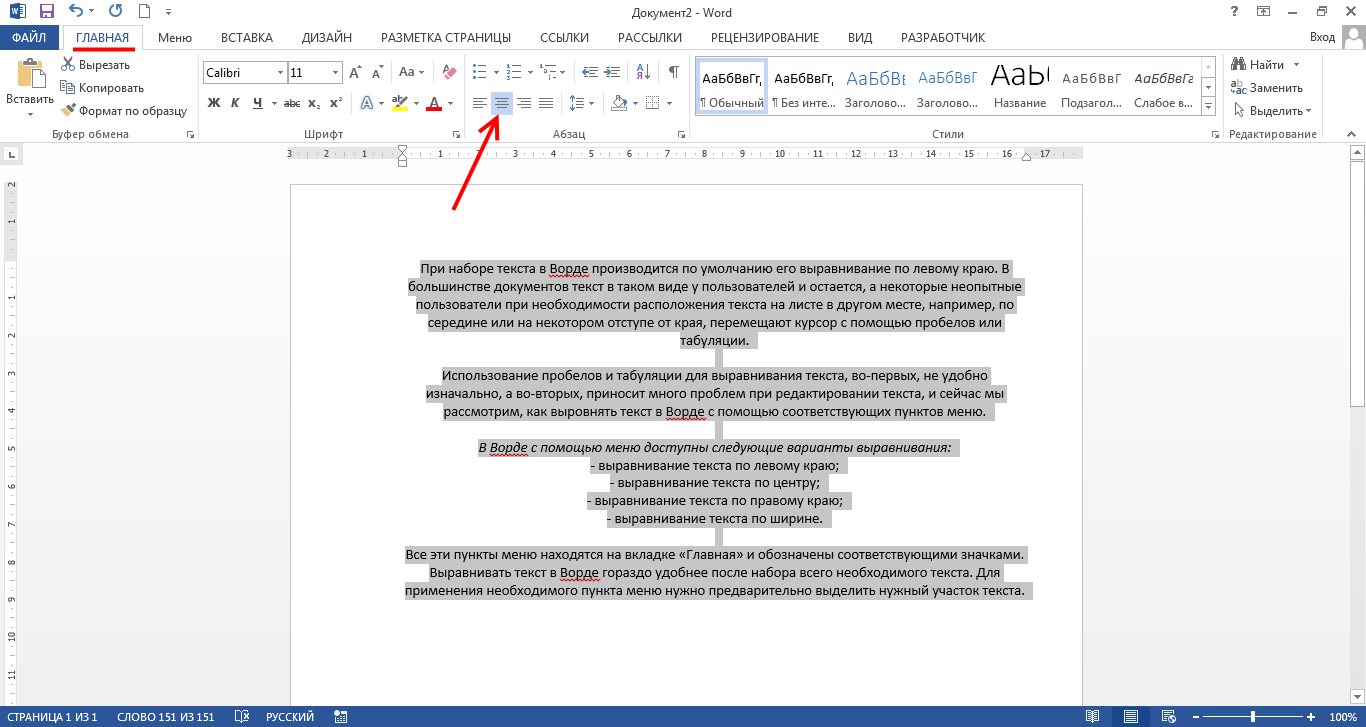Align selected text to the right
1366x727 pixels.
click(x=524, y=103)
